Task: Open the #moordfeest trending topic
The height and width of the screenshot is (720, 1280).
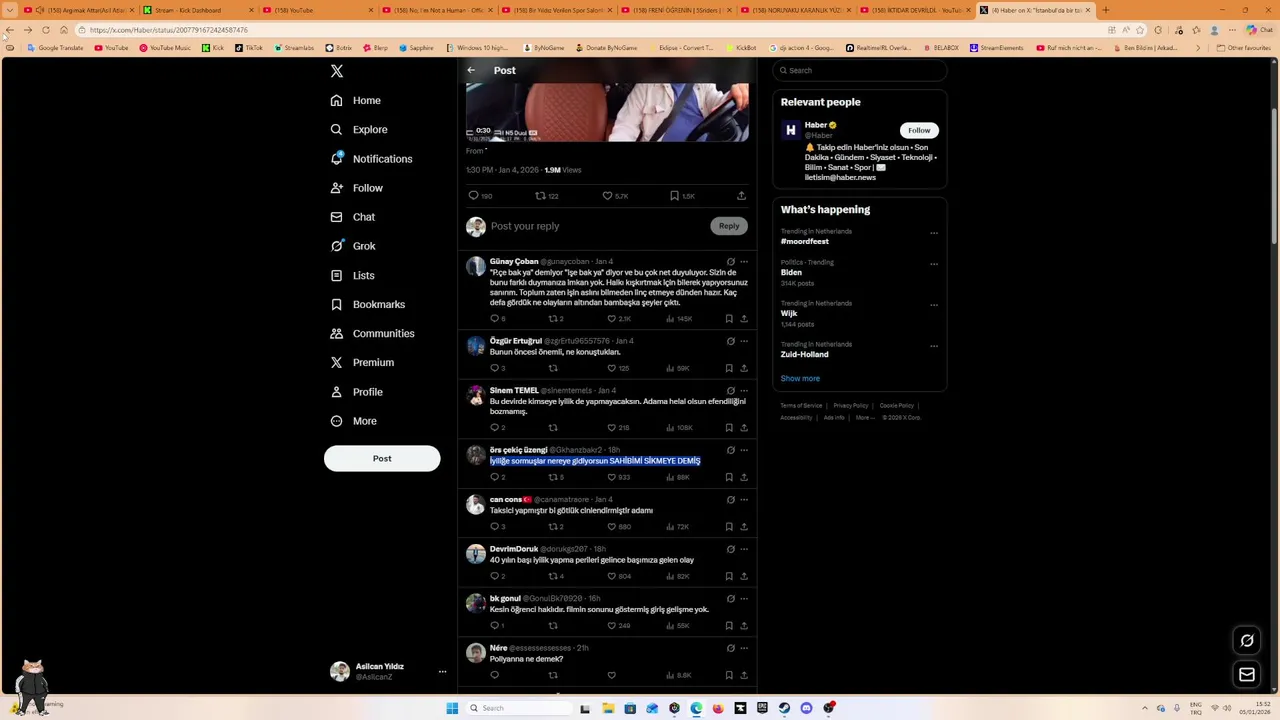Action: tap(805, 241)
